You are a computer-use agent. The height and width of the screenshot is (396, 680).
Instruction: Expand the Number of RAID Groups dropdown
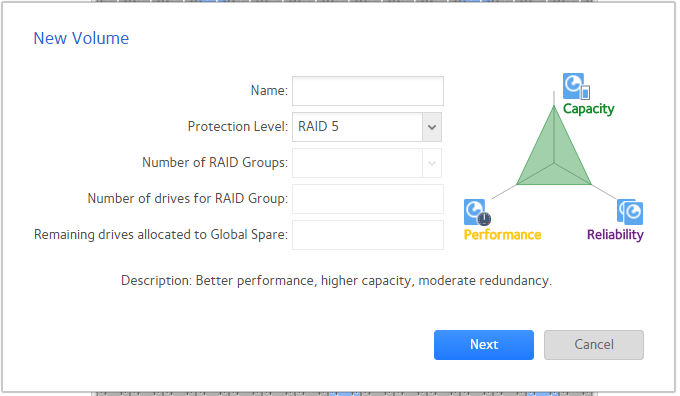tap(367, 163)
